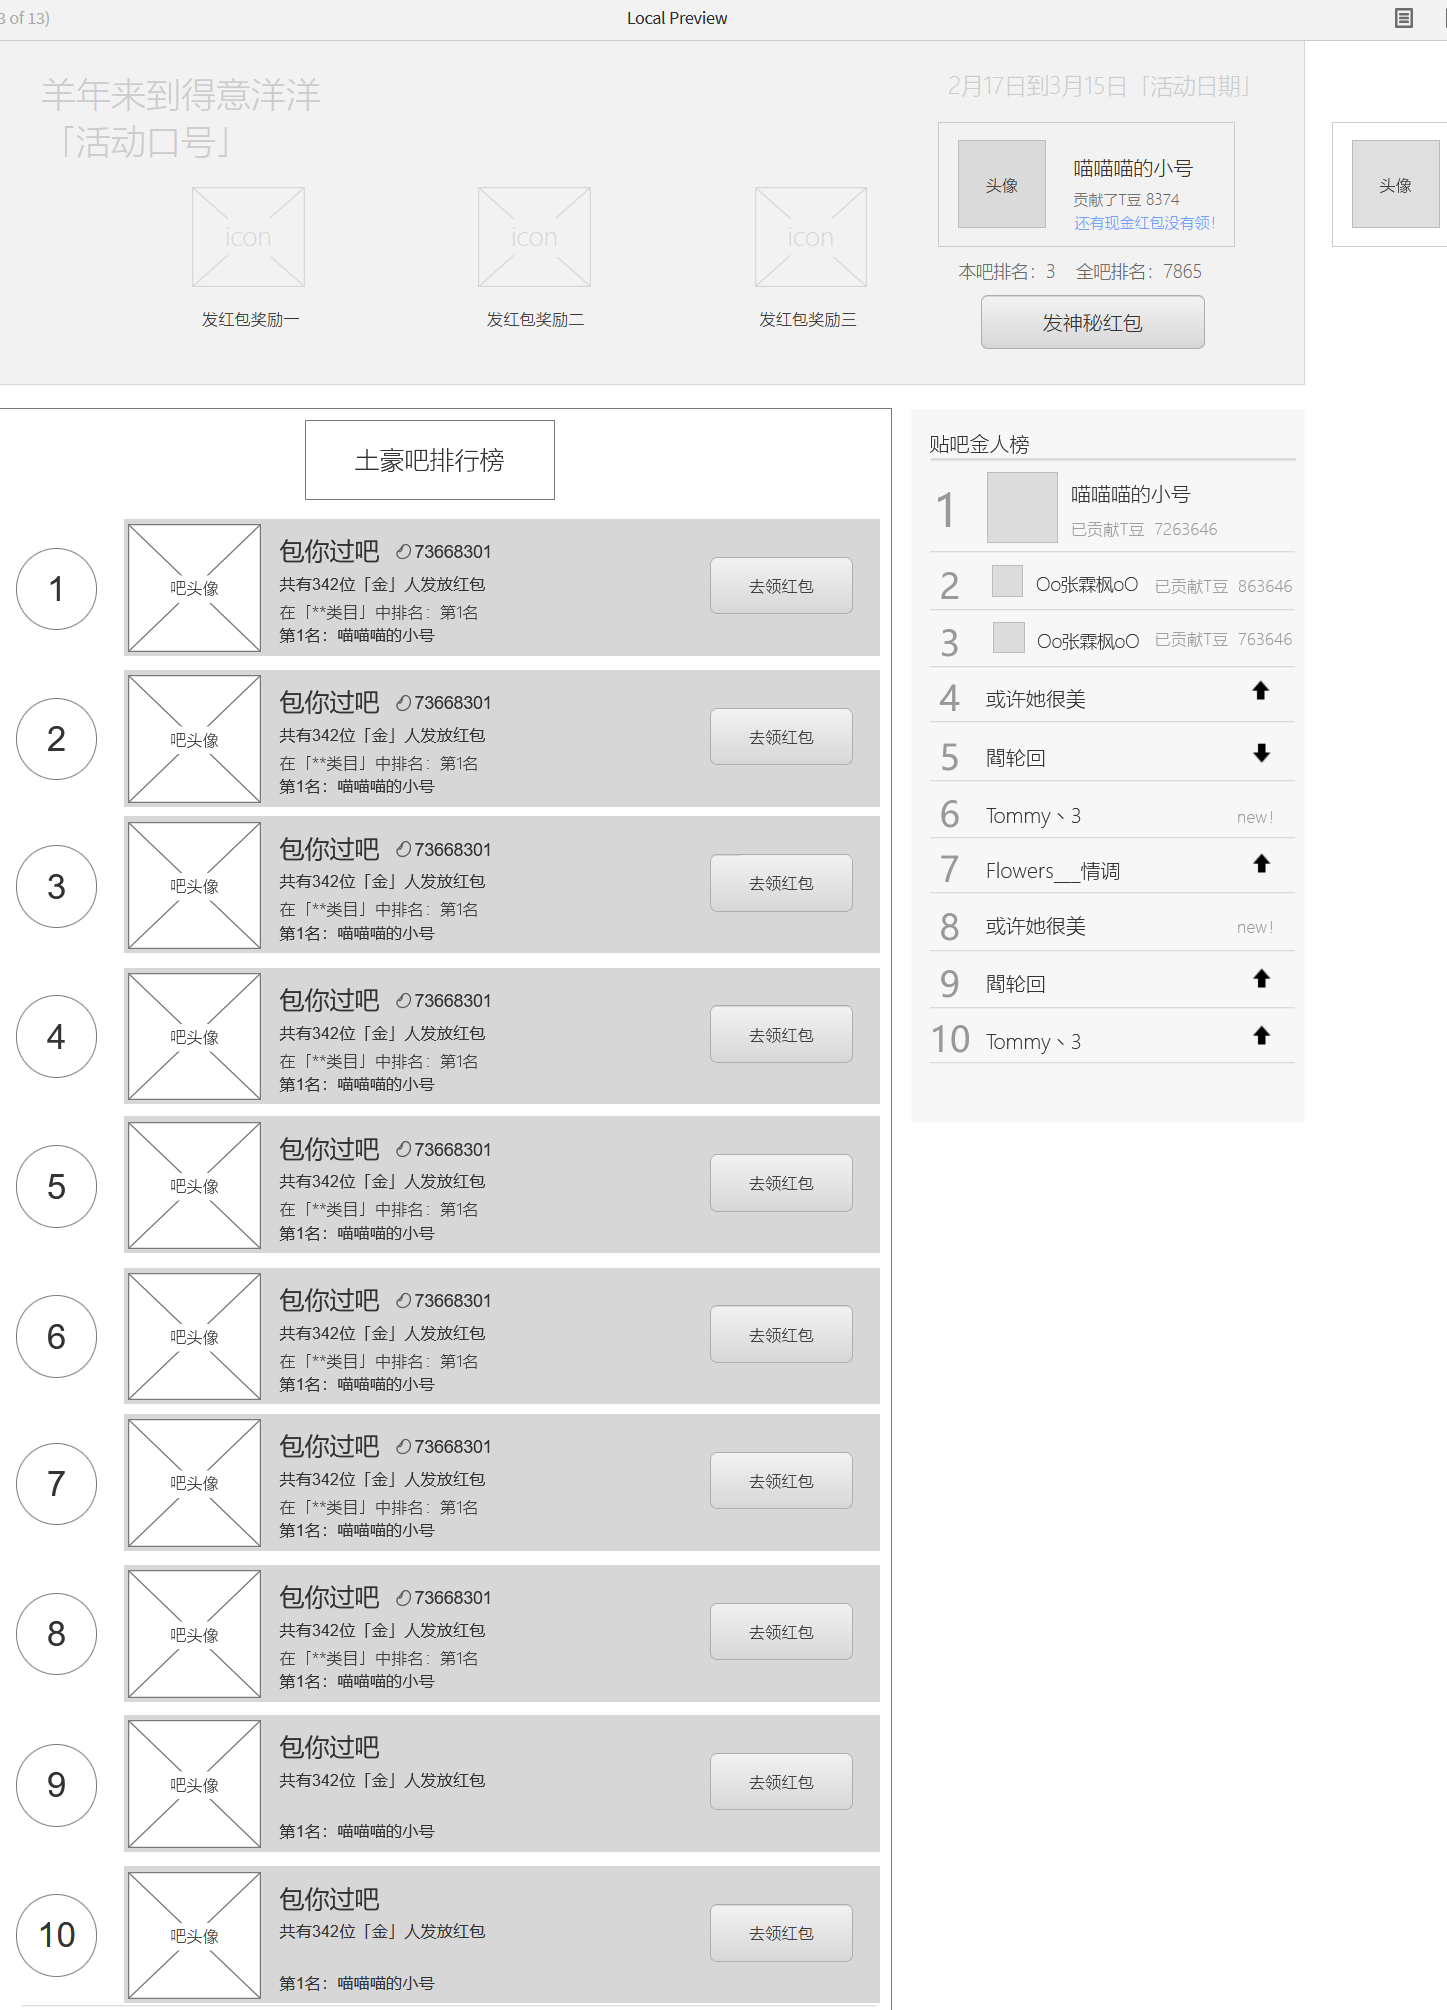Open the 还有现金红包没有领 link

1144,223
